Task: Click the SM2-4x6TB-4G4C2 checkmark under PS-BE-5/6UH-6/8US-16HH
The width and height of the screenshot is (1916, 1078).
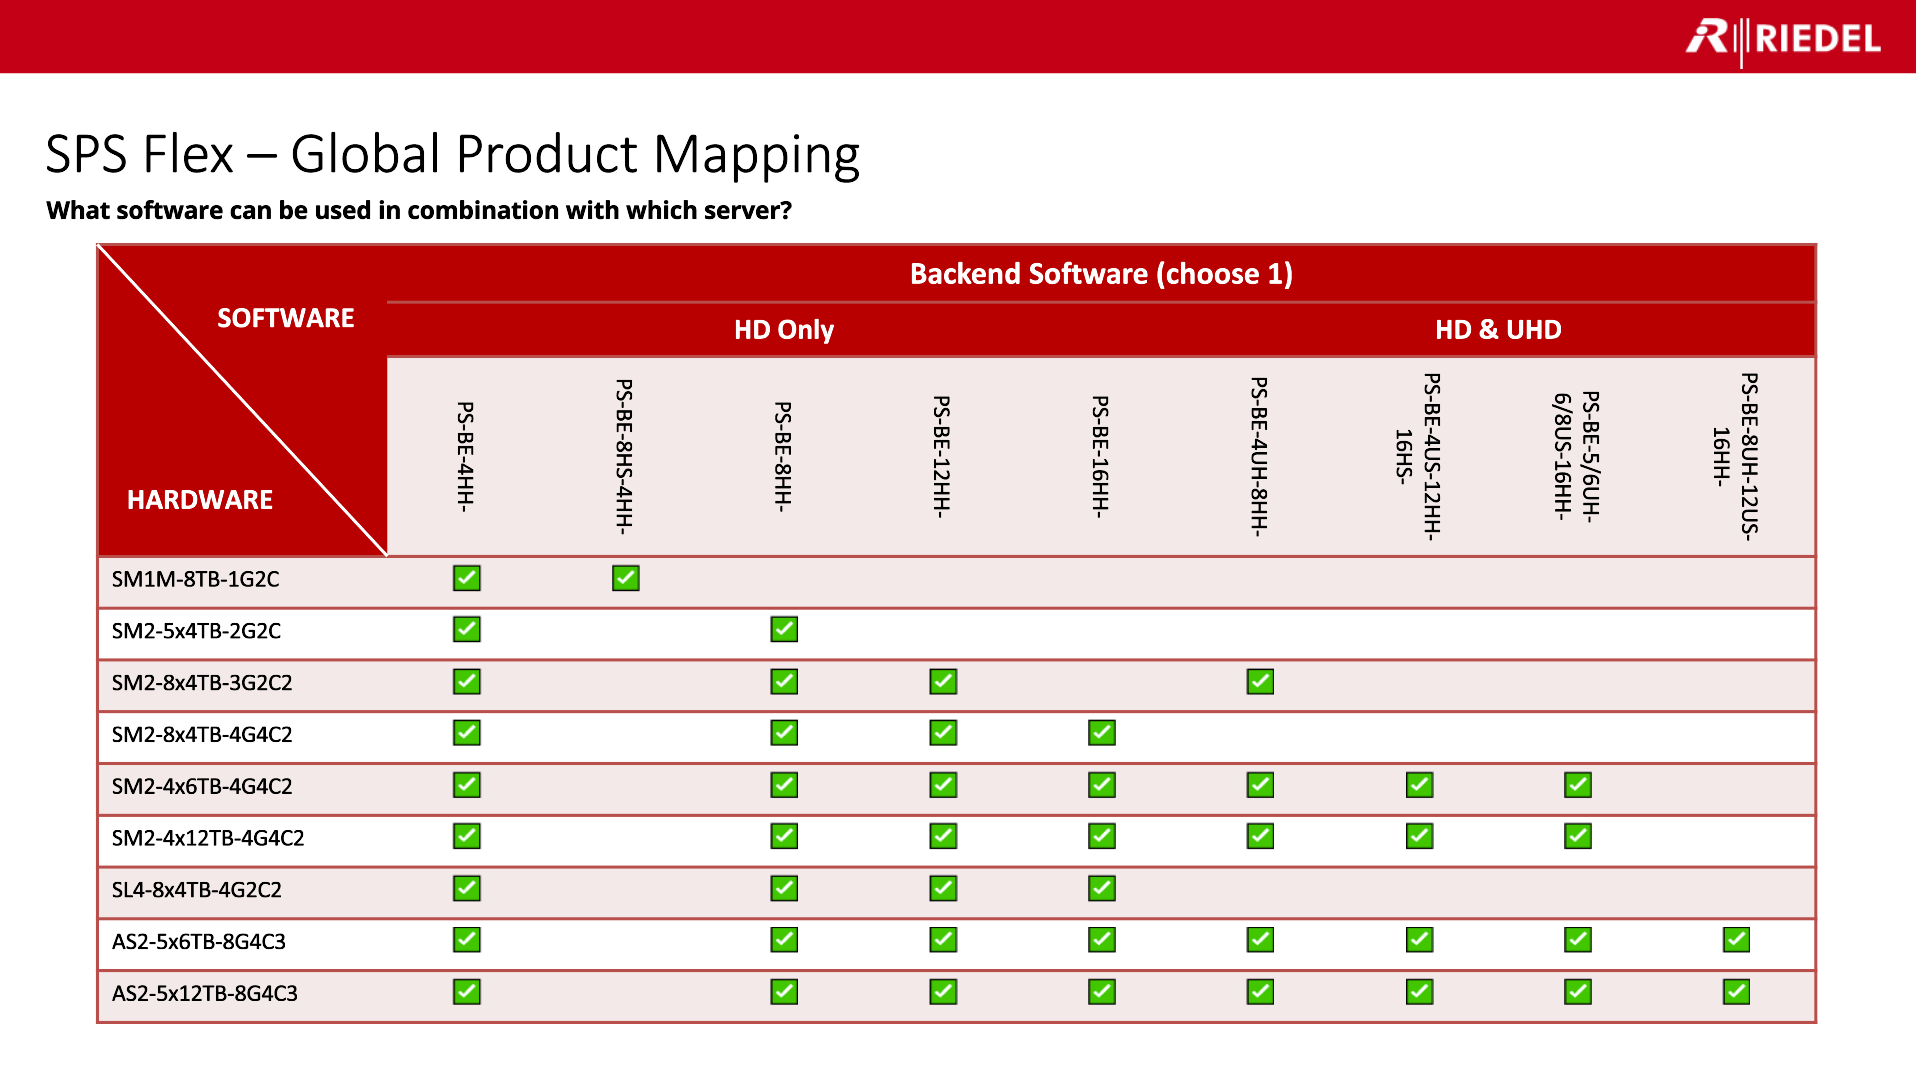Action: (1578, 785)
